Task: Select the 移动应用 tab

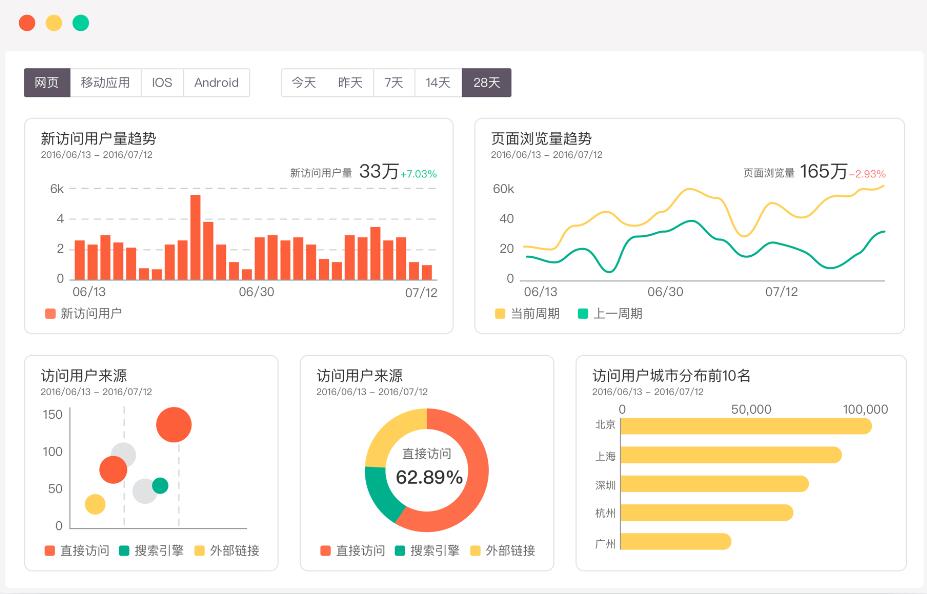Action: [105, 83]
